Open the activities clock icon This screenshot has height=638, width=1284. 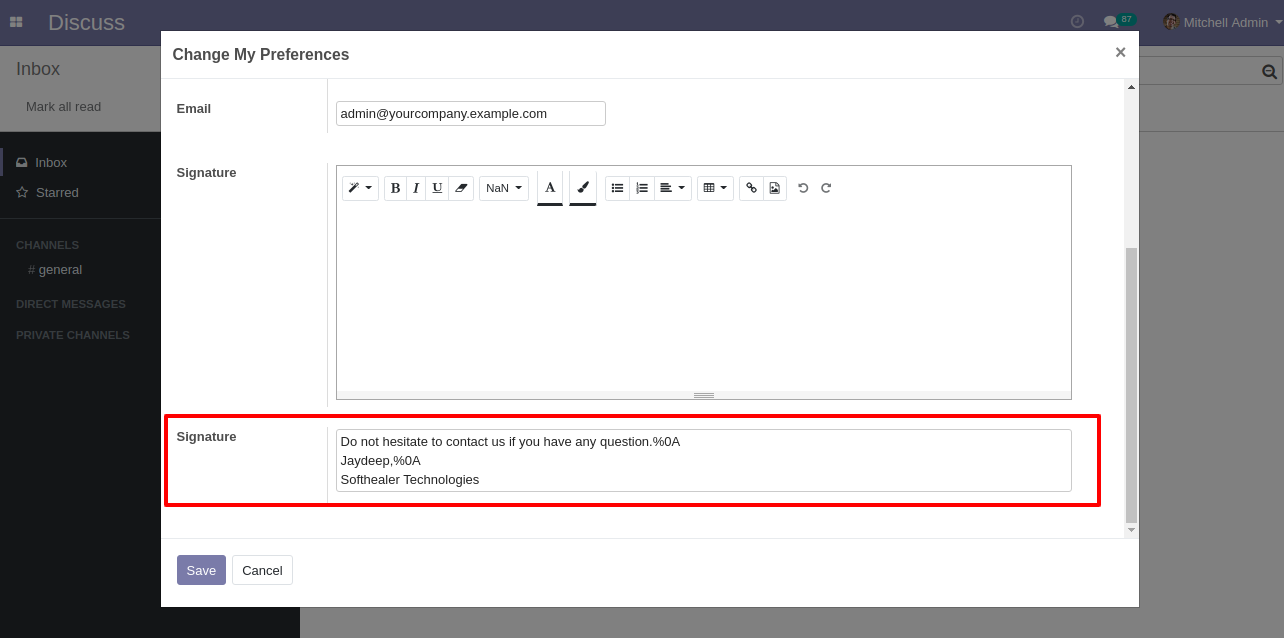tap(1077, 21)
